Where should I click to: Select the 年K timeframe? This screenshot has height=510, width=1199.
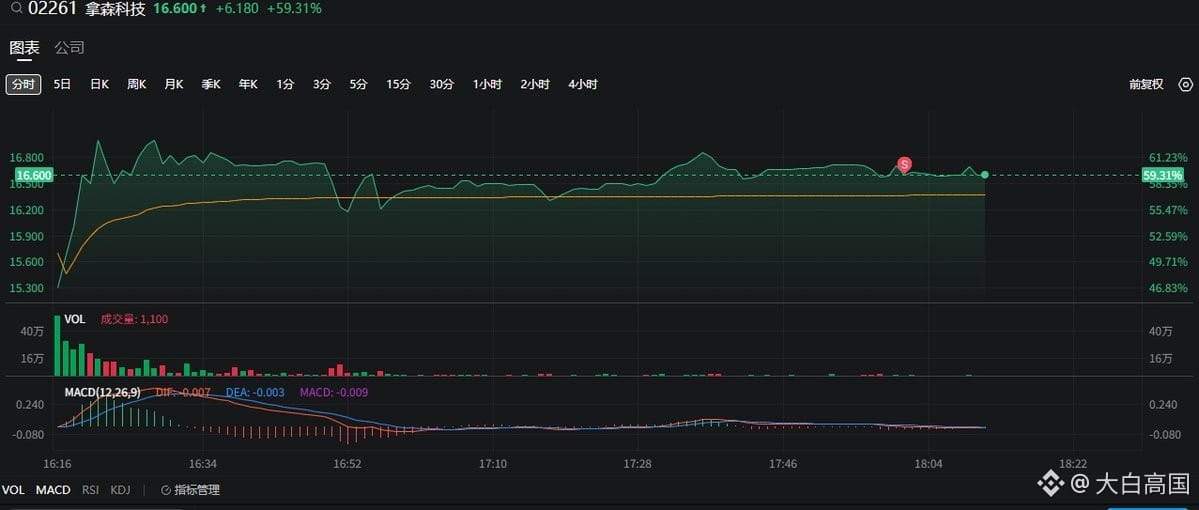(x=248, y=84)
